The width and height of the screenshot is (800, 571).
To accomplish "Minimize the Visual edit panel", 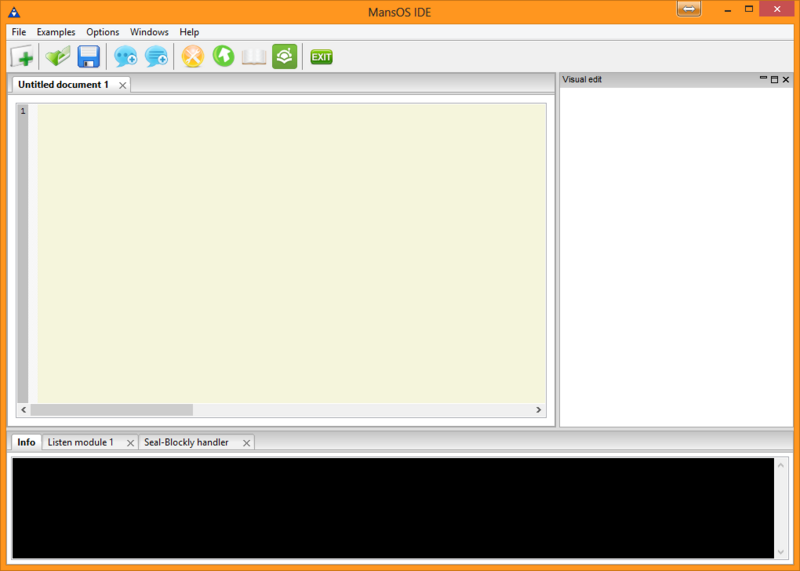I will pyautogui.click(x=763, y=78).
